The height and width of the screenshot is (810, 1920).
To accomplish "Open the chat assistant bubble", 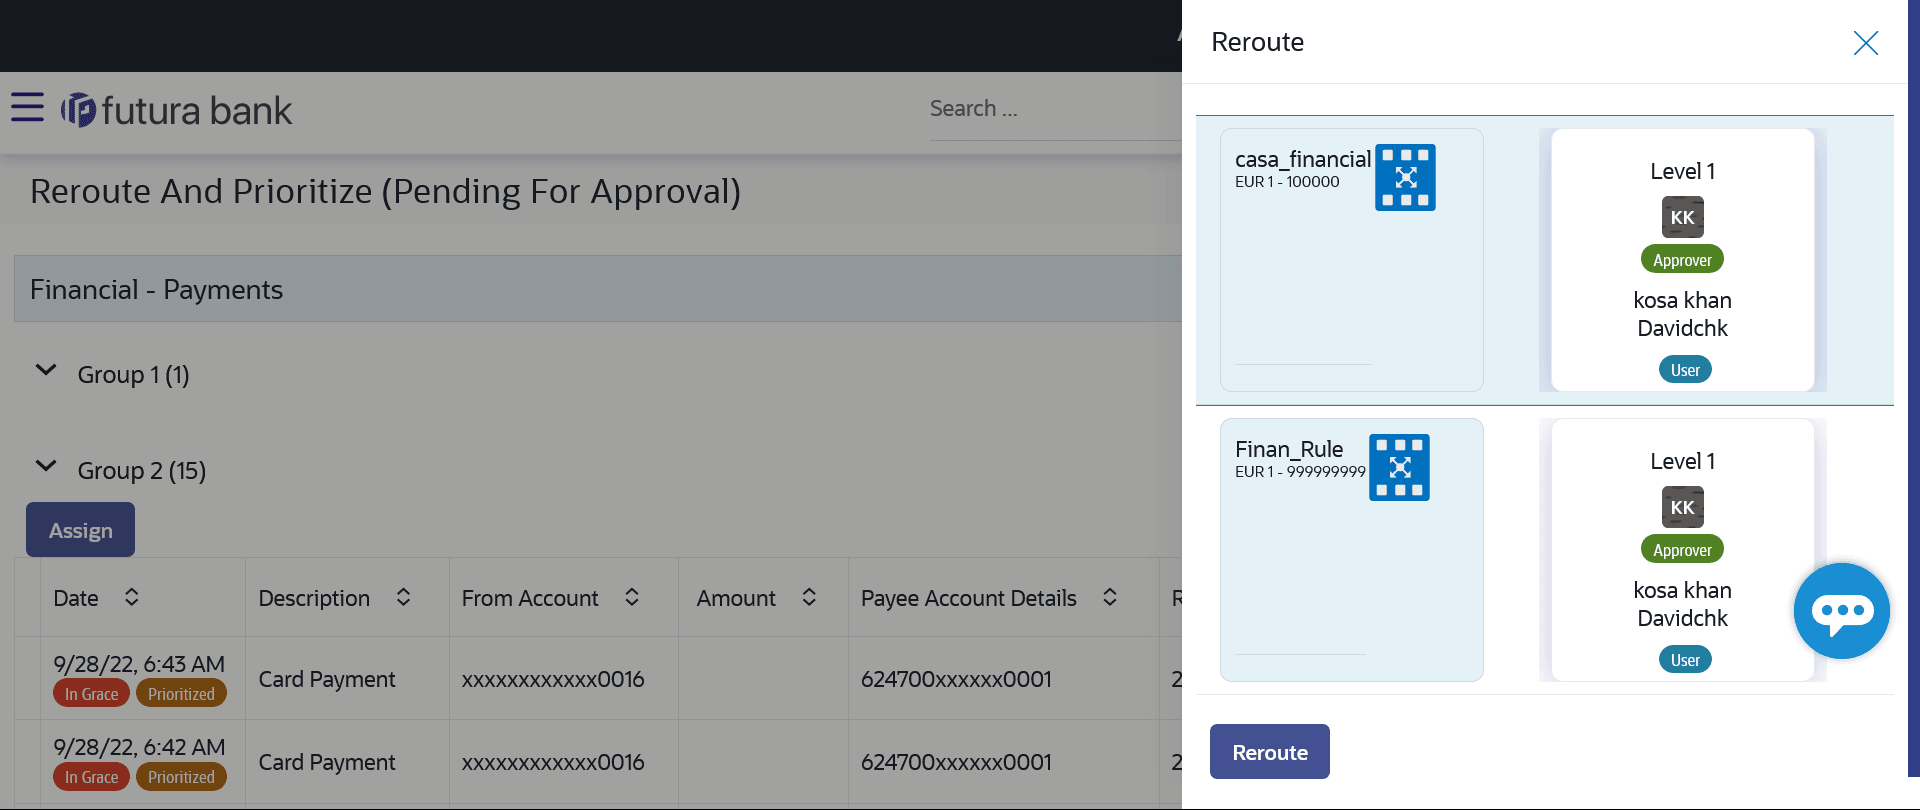I will point(1841,611).
